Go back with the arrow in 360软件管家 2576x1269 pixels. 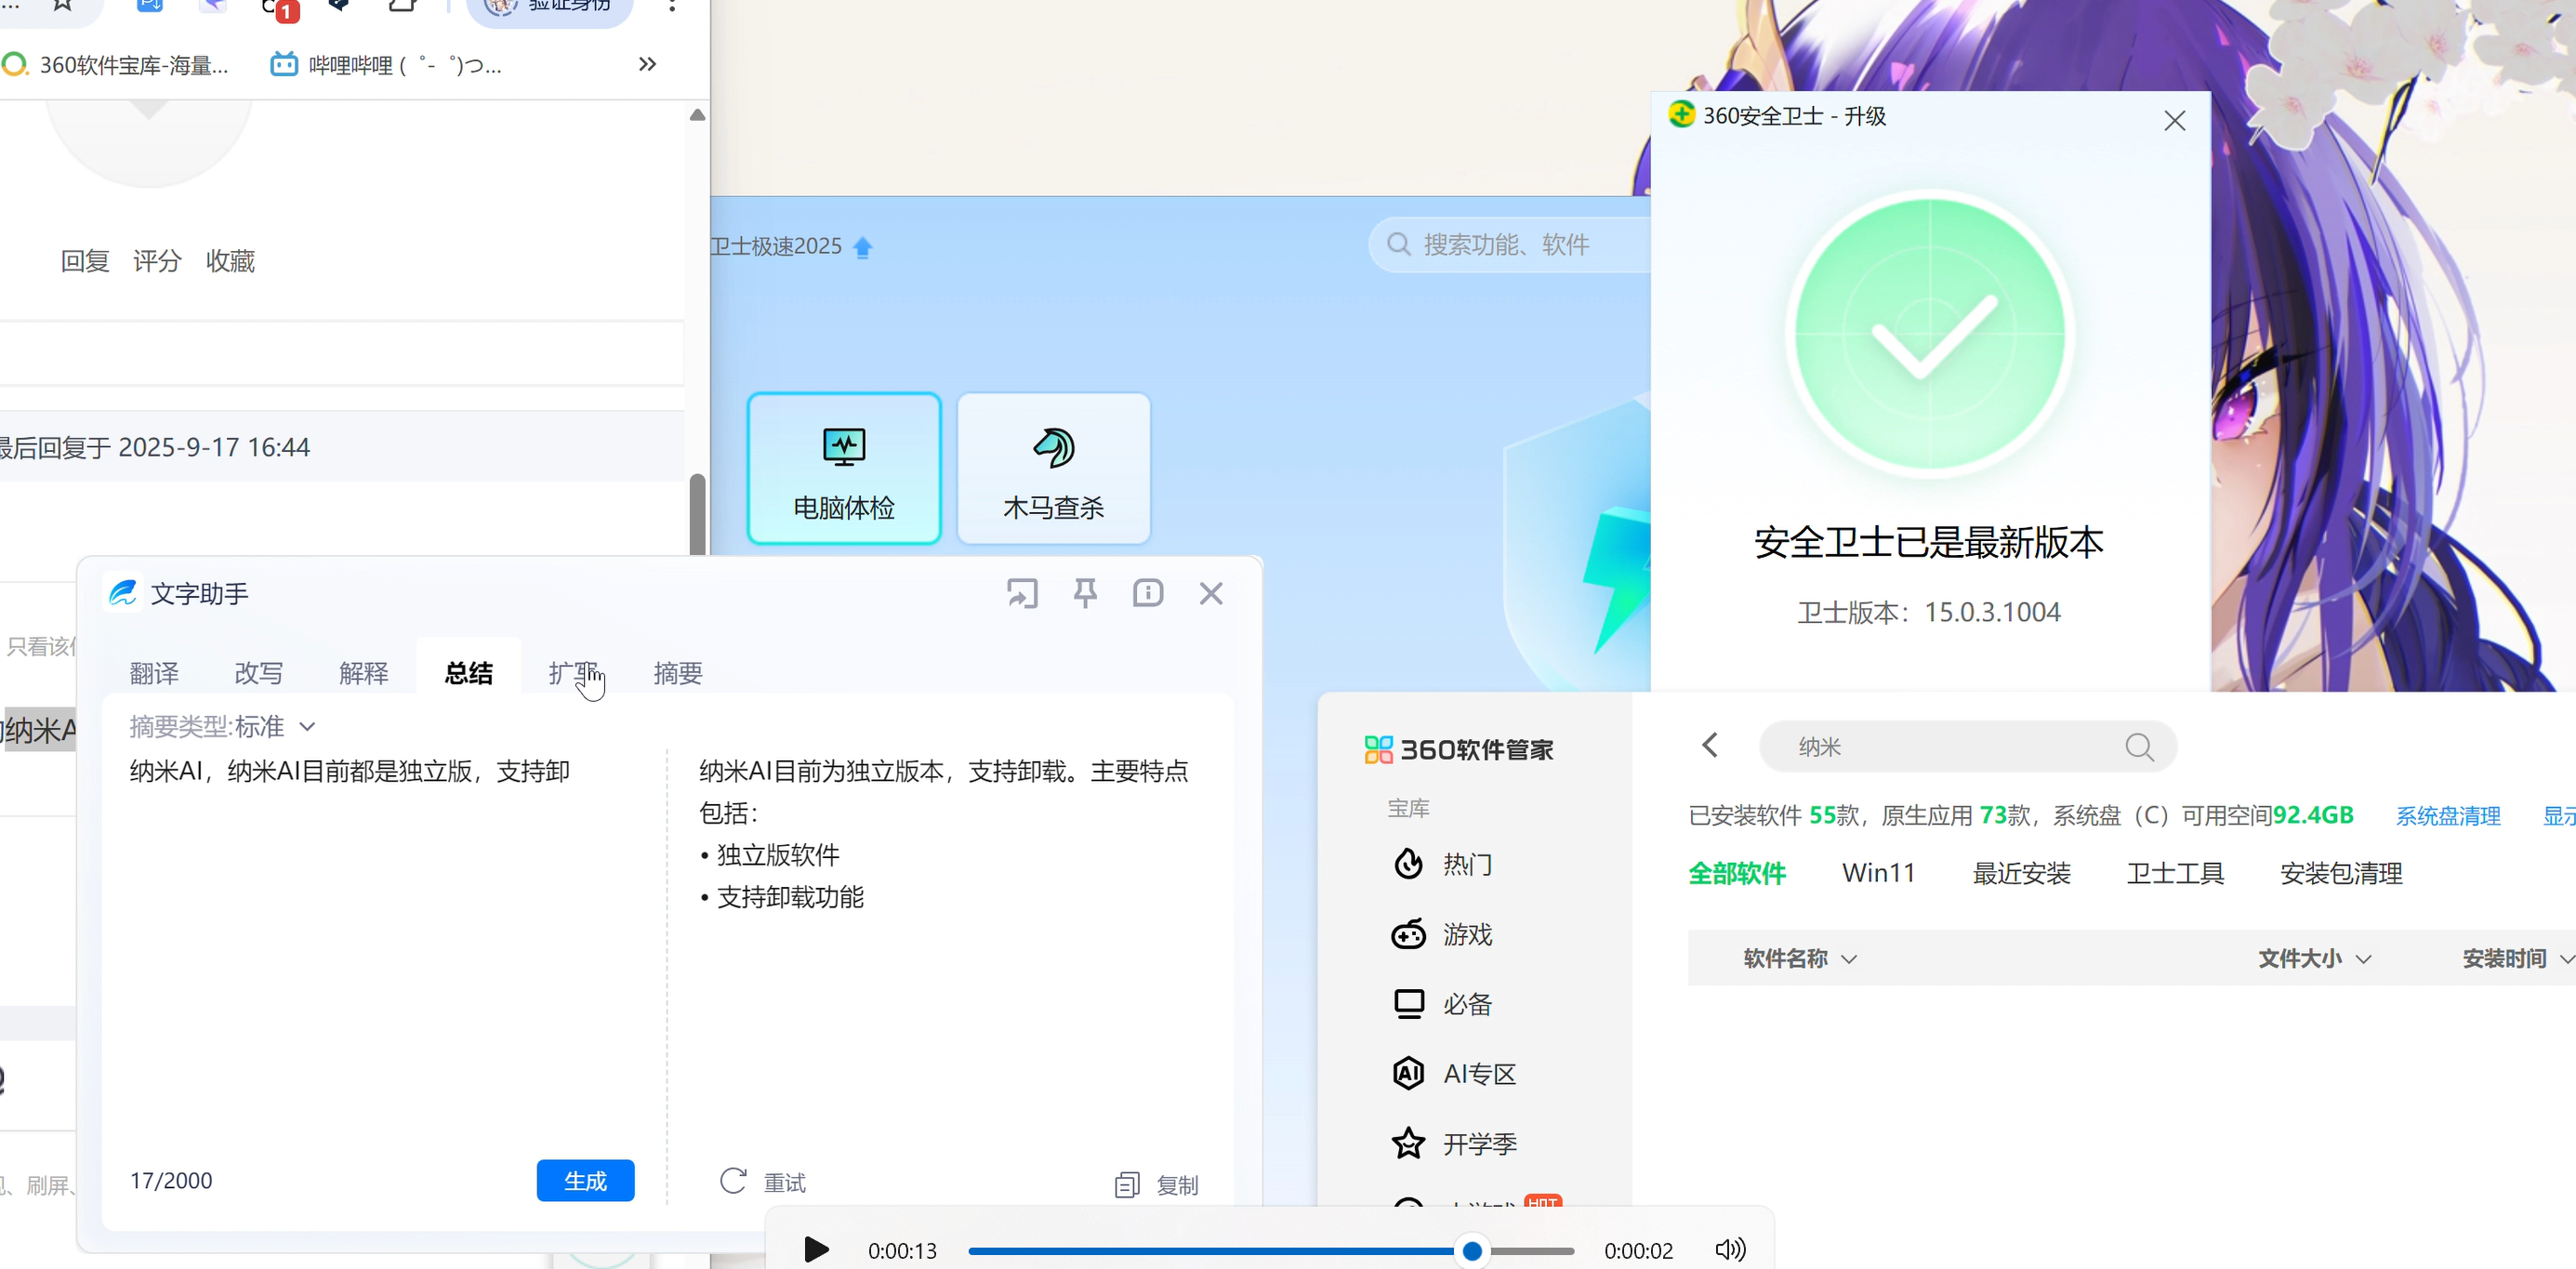pyautogui.click(x=1710, y=745)
